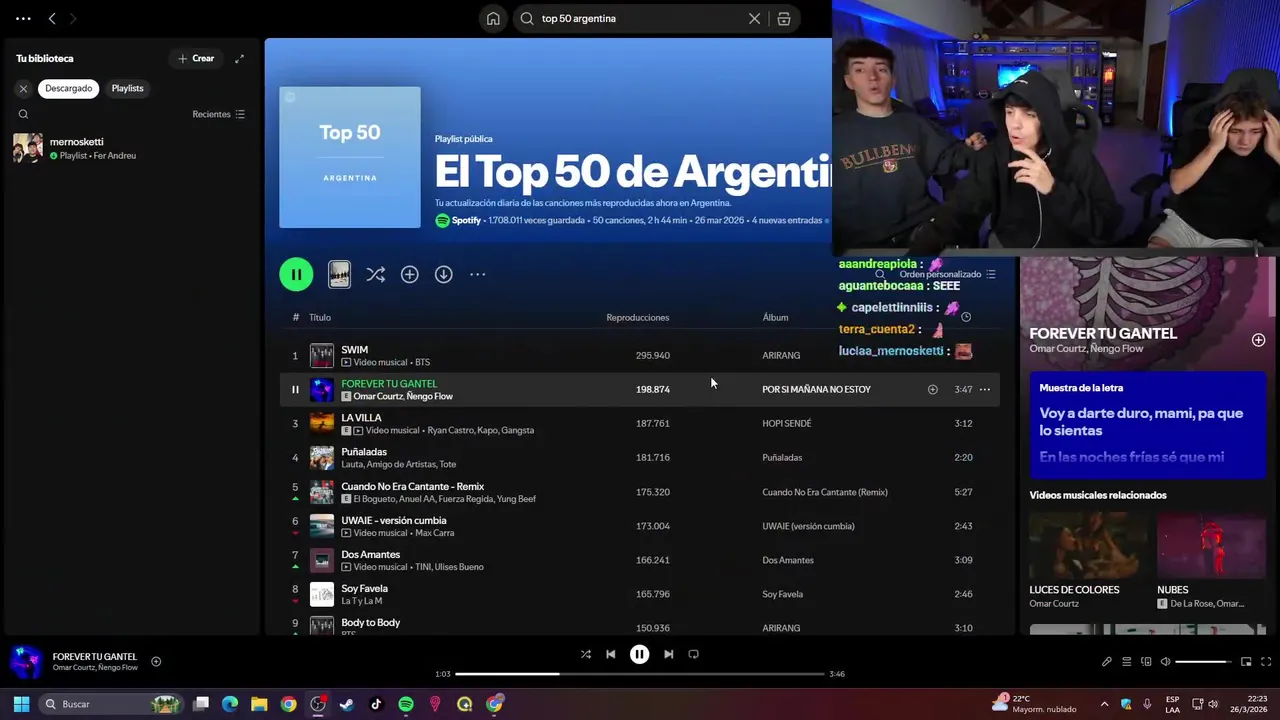Open album POR SI MAÑANA NO ESTOY
1280x720 pixels.
[816, 389]
